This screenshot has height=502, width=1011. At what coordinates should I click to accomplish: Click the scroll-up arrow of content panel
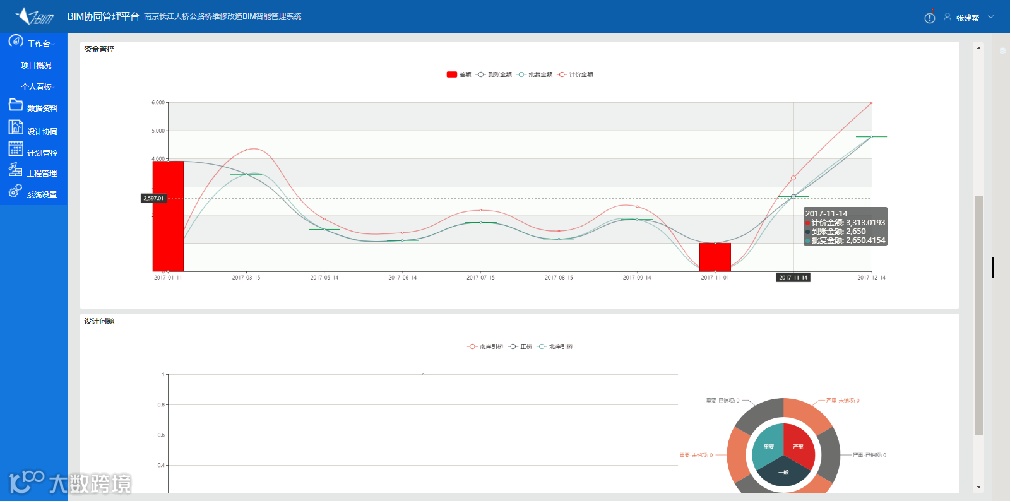979,48
